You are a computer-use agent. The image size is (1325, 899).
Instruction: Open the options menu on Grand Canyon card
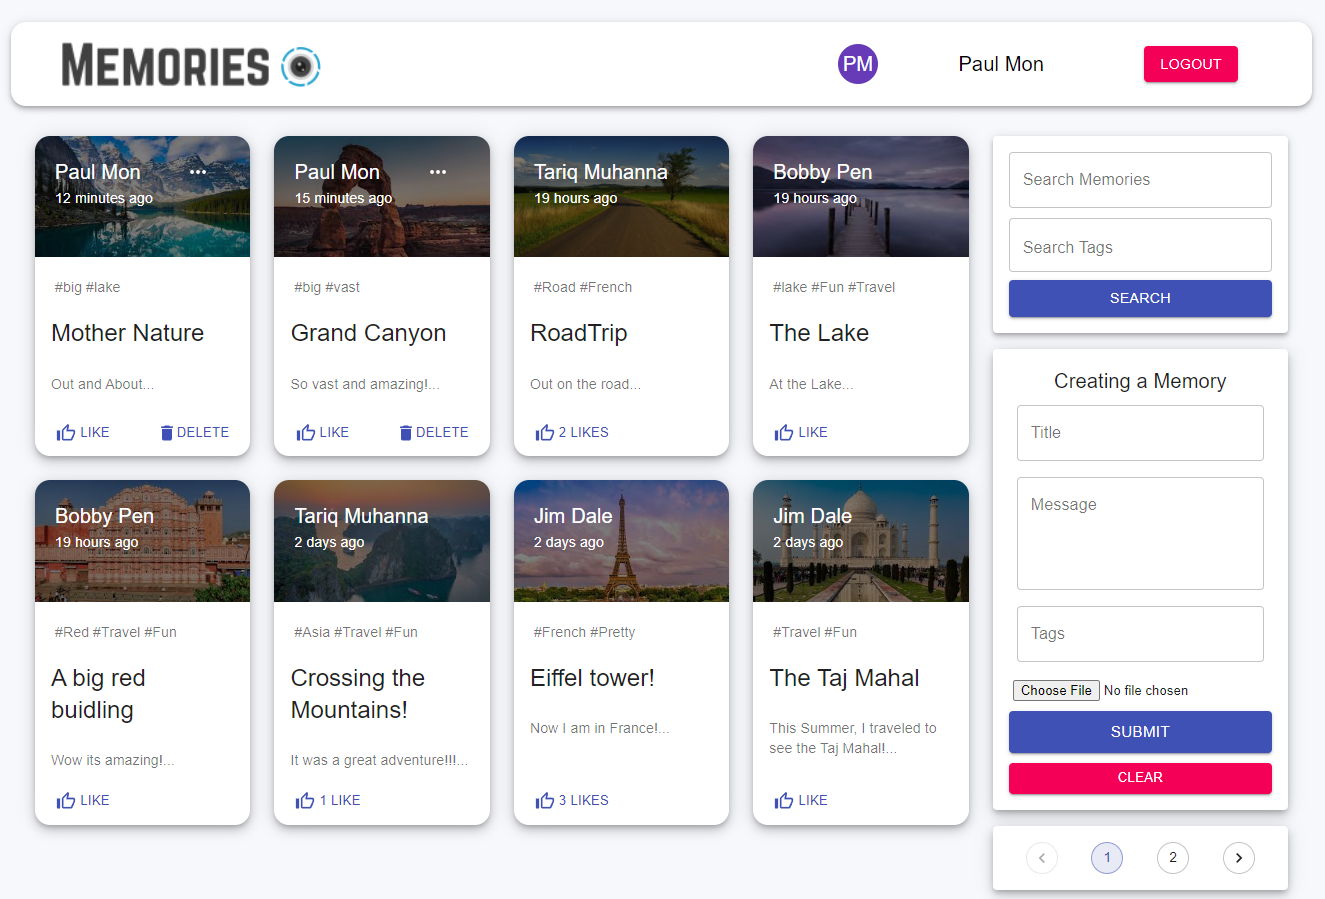point(437,171)
